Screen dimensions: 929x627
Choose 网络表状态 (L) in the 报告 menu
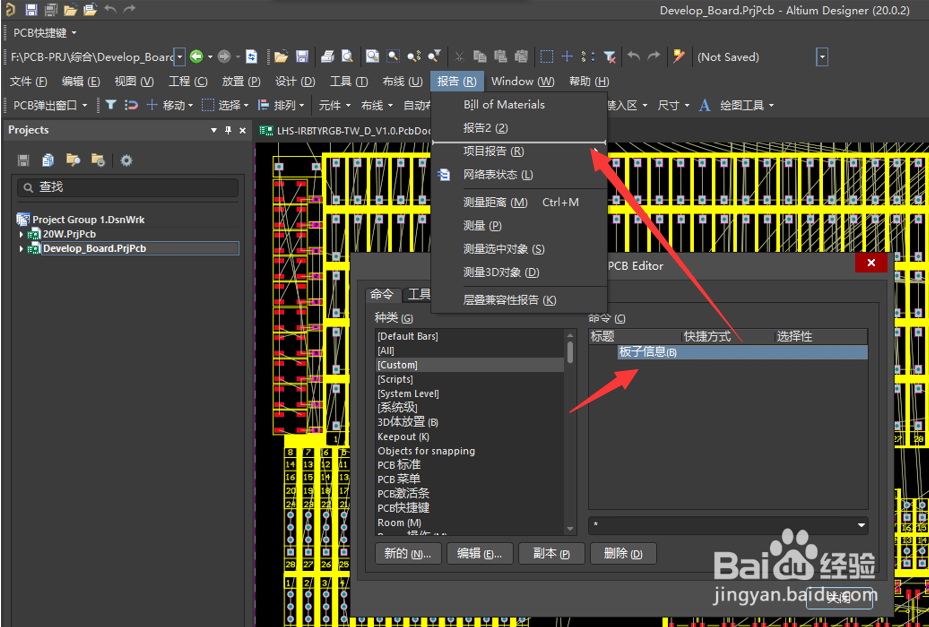click(x=498, y=175)
